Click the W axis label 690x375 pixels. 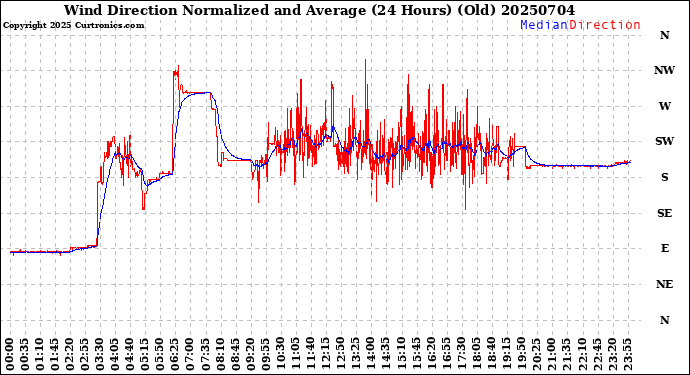click(x=664, y=106)
